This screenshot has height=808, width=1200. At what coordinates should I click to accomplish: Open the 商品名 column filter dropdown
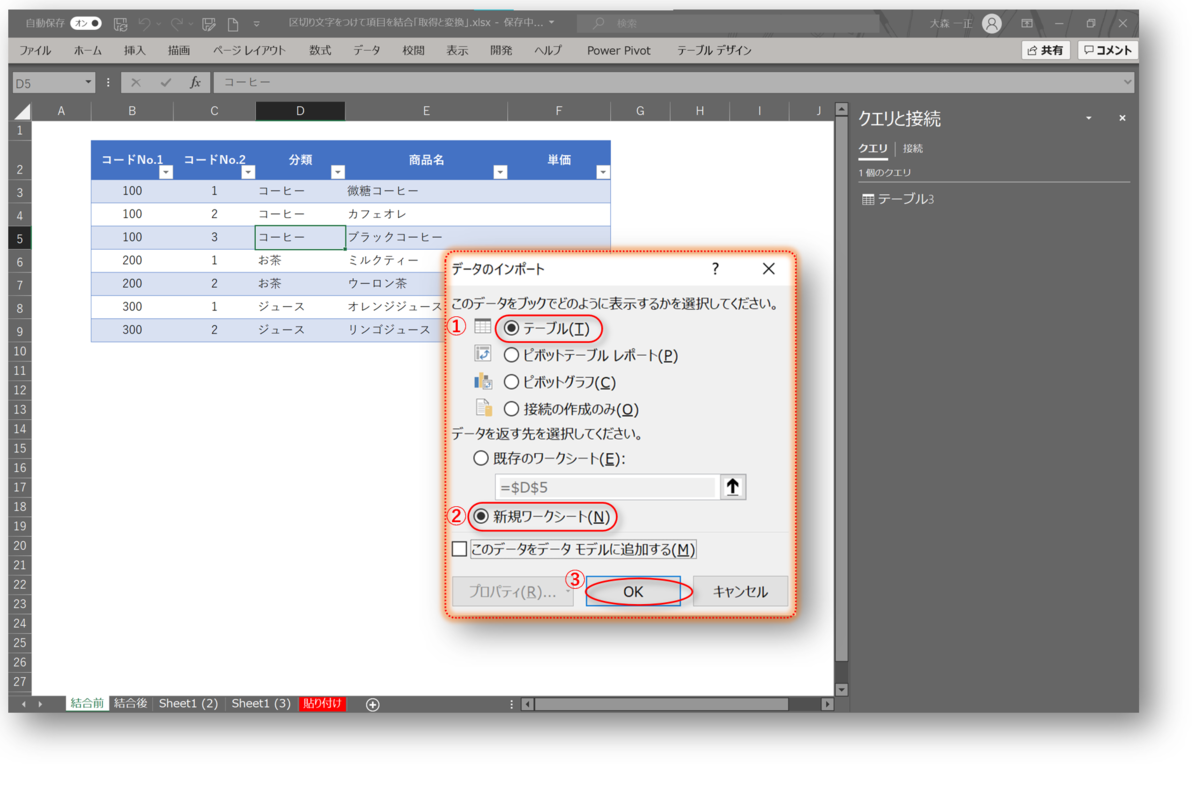click(500, 172)
